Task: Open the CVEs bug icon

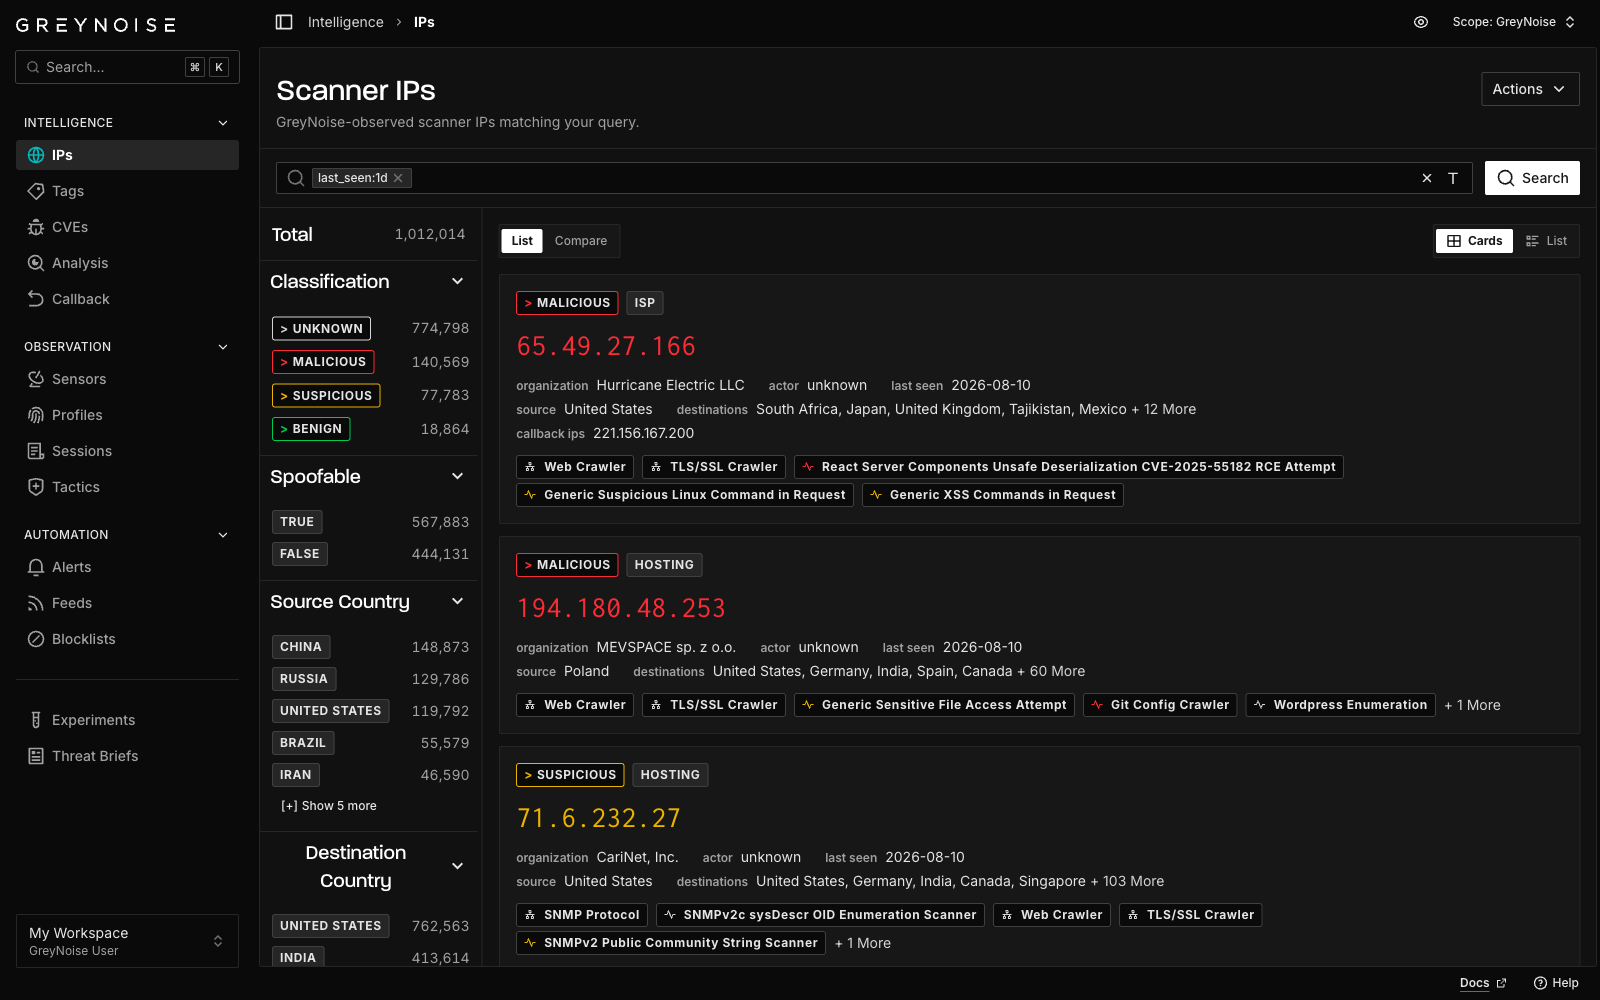Action: coord(36,227)
